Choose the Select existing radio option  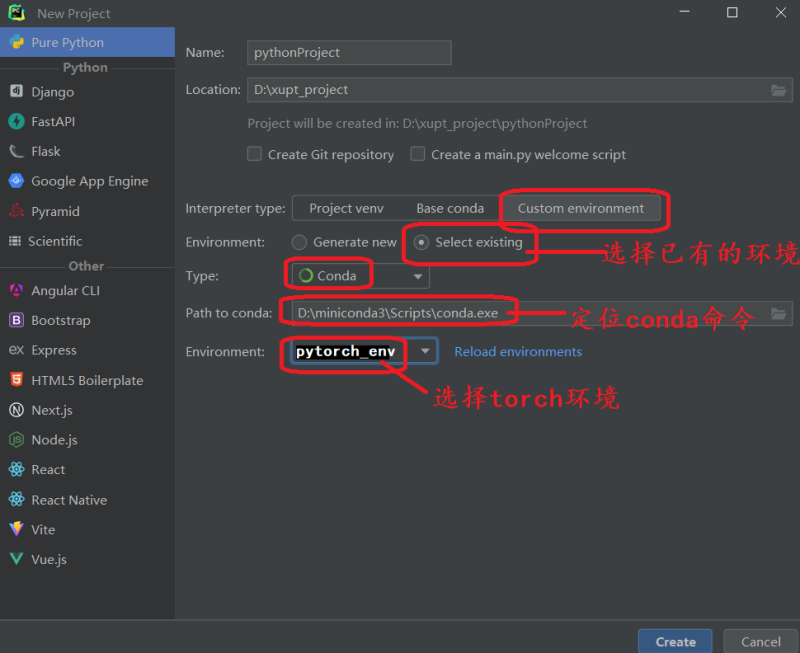[x=421, y=242]
